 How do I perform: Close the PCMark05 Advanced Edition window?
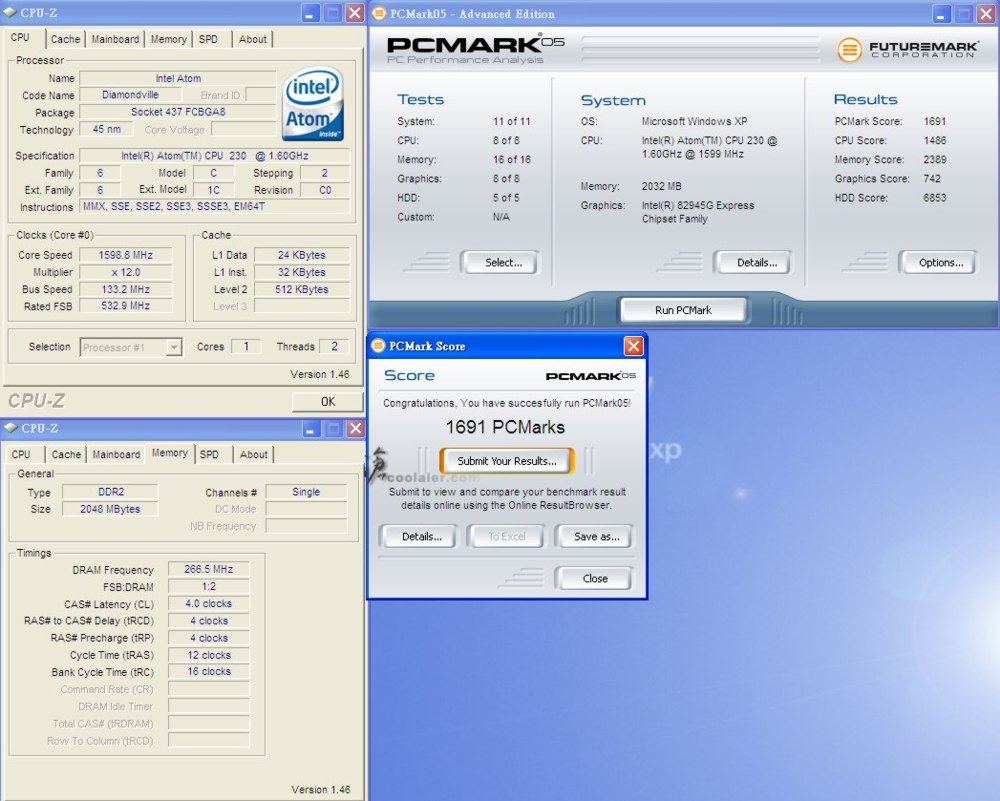pos(986,13)
